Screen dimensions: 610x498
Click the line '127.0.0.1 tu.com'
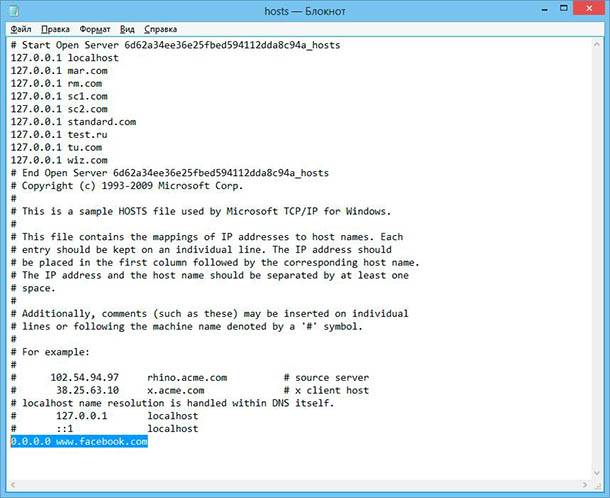(56, 147)
